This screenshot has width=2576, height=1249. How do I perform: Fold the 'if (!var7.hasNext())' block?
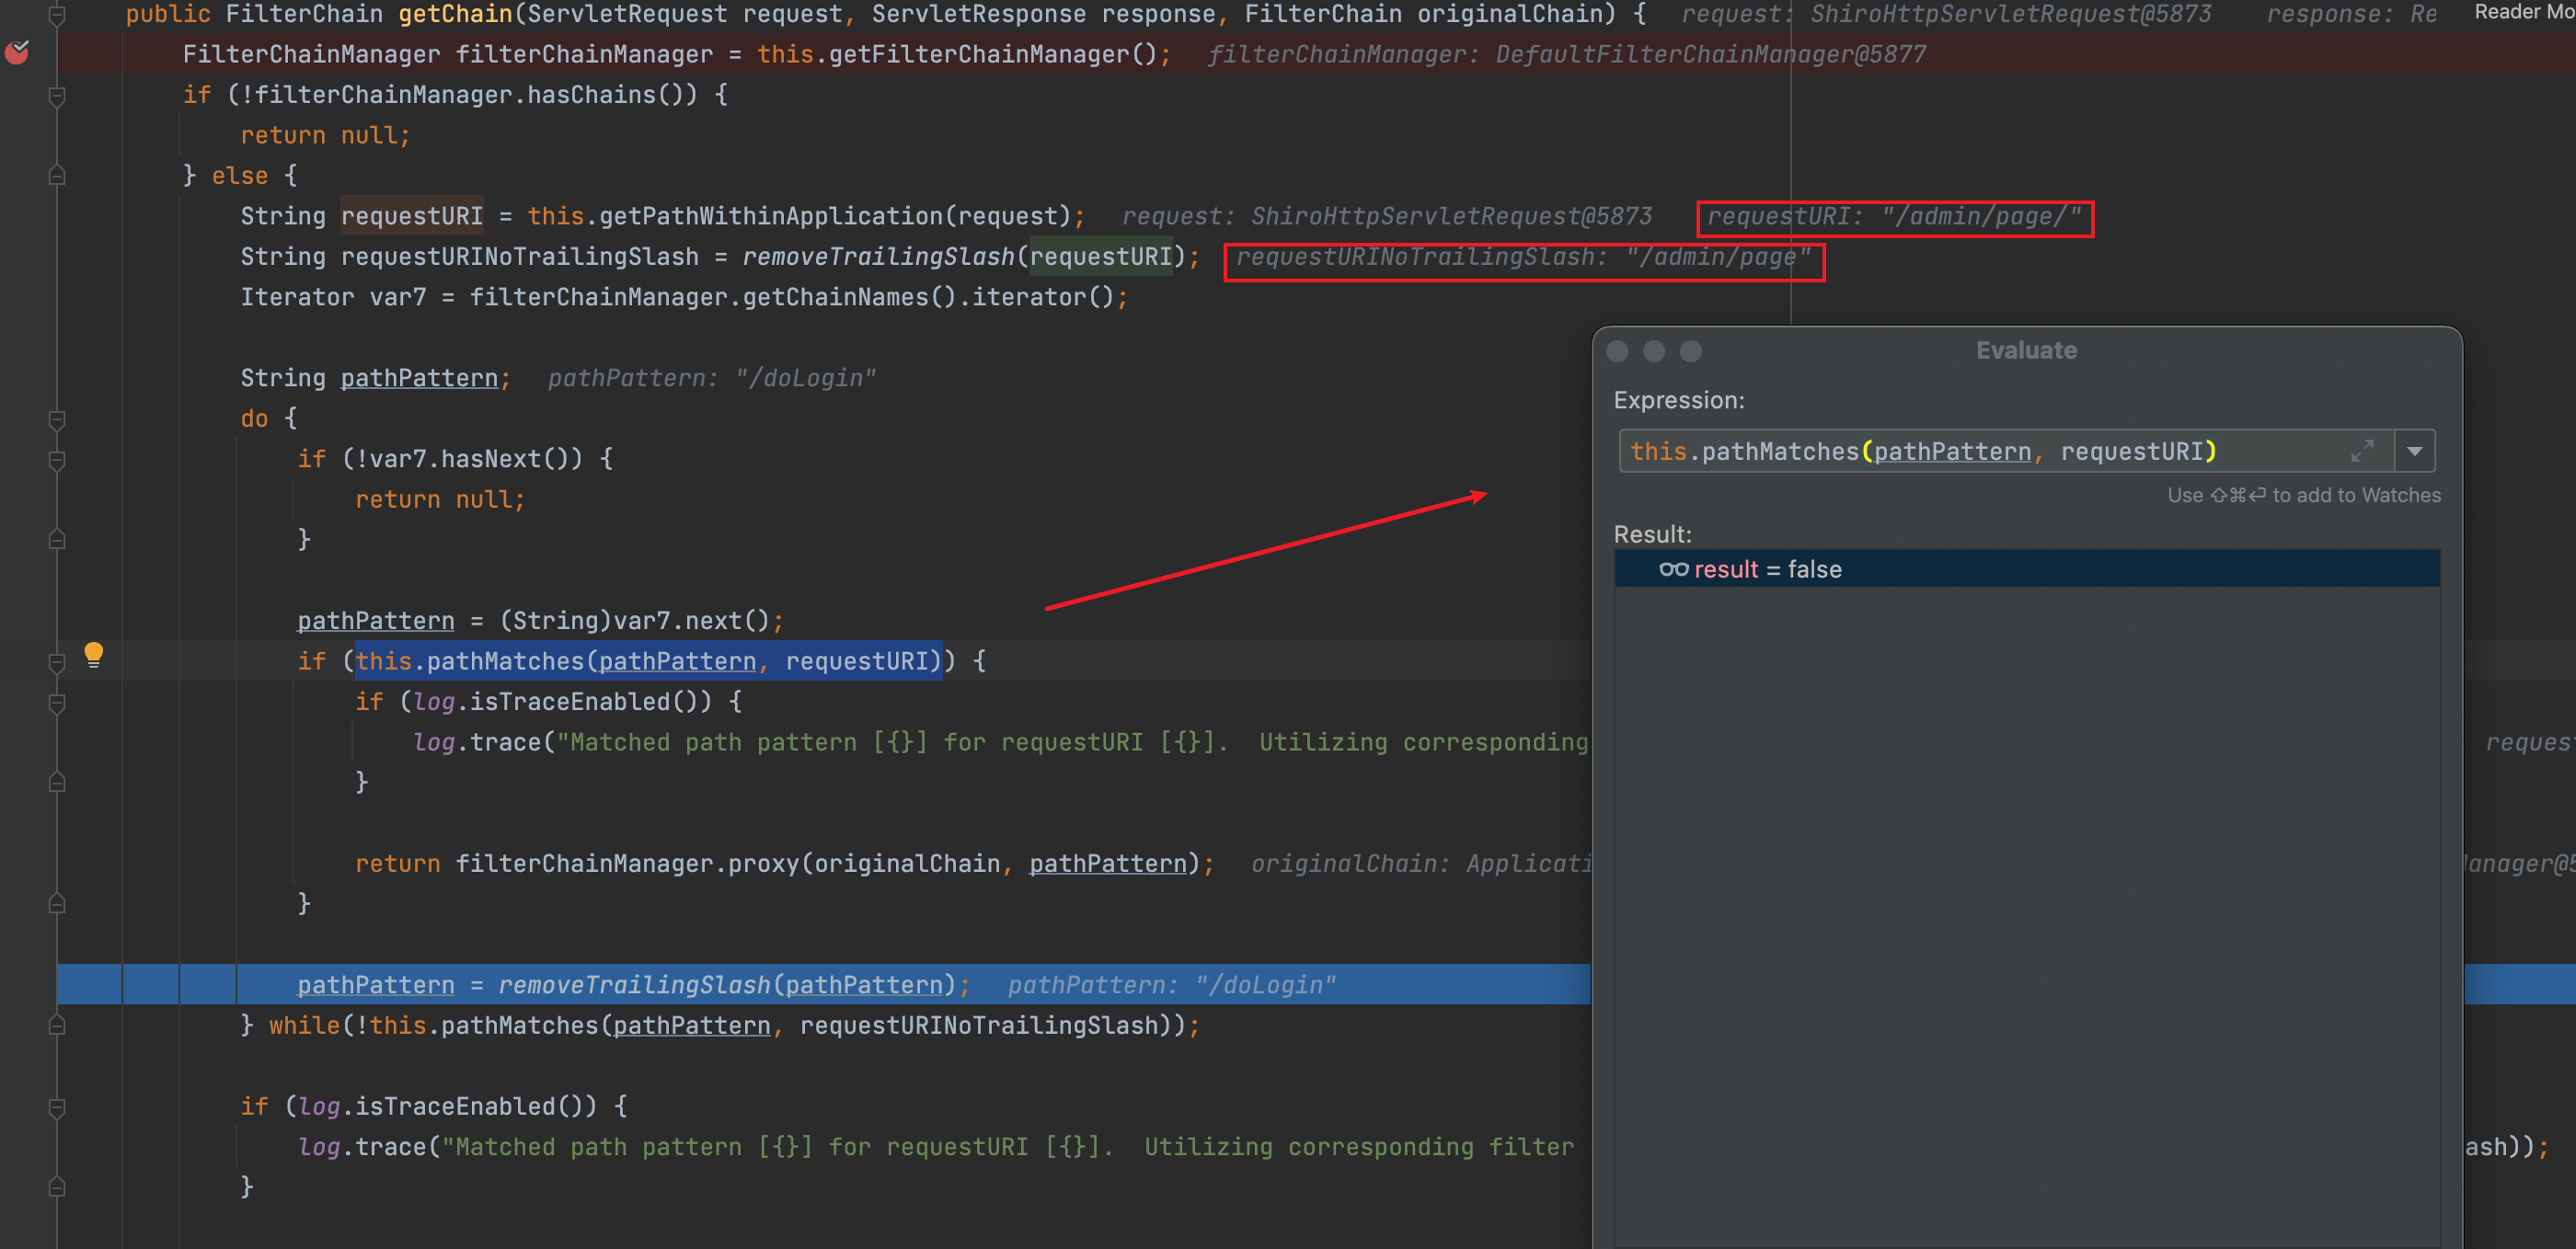coord(57,460)
